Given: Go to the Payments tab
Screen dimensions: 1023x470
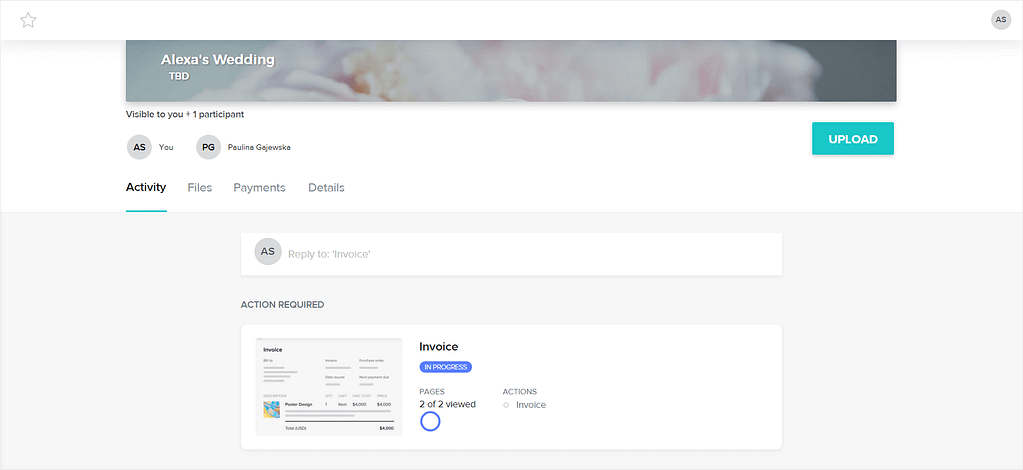Looking at the screenshot, I should [x=260, y=187].
